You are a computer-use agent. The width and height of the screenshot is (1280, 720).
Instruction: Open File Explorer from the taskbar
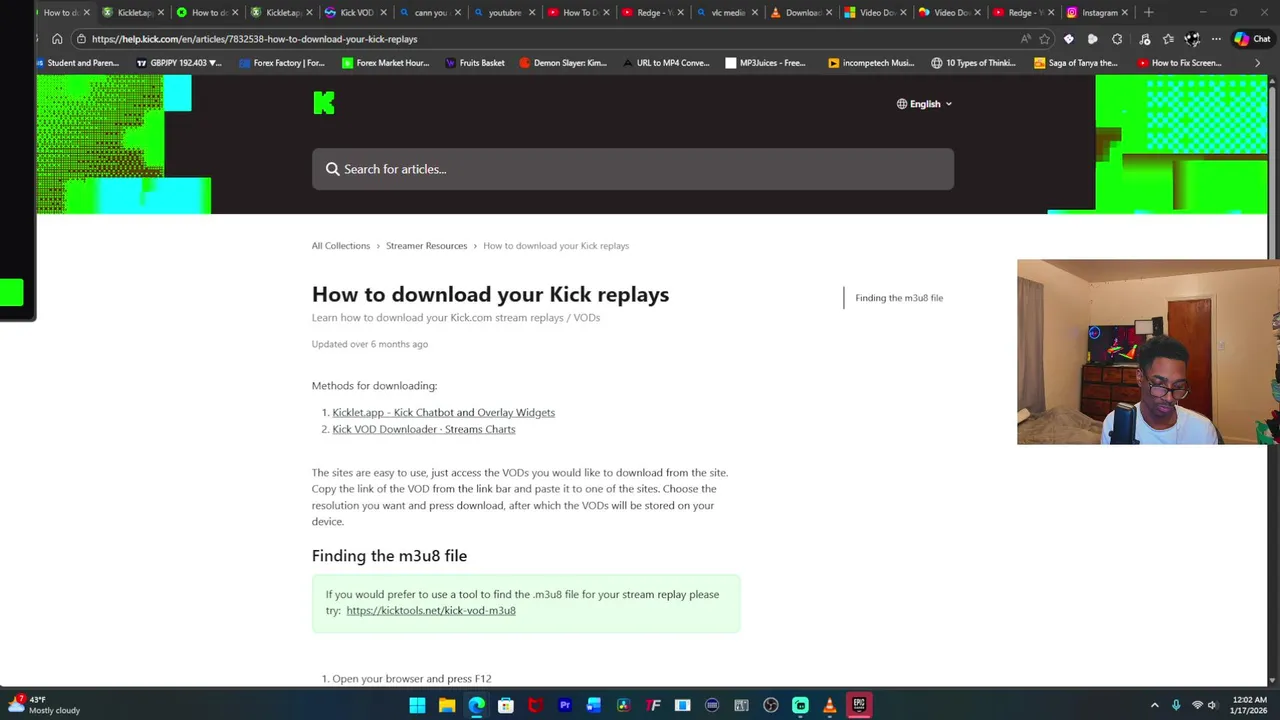coord(447,705)
